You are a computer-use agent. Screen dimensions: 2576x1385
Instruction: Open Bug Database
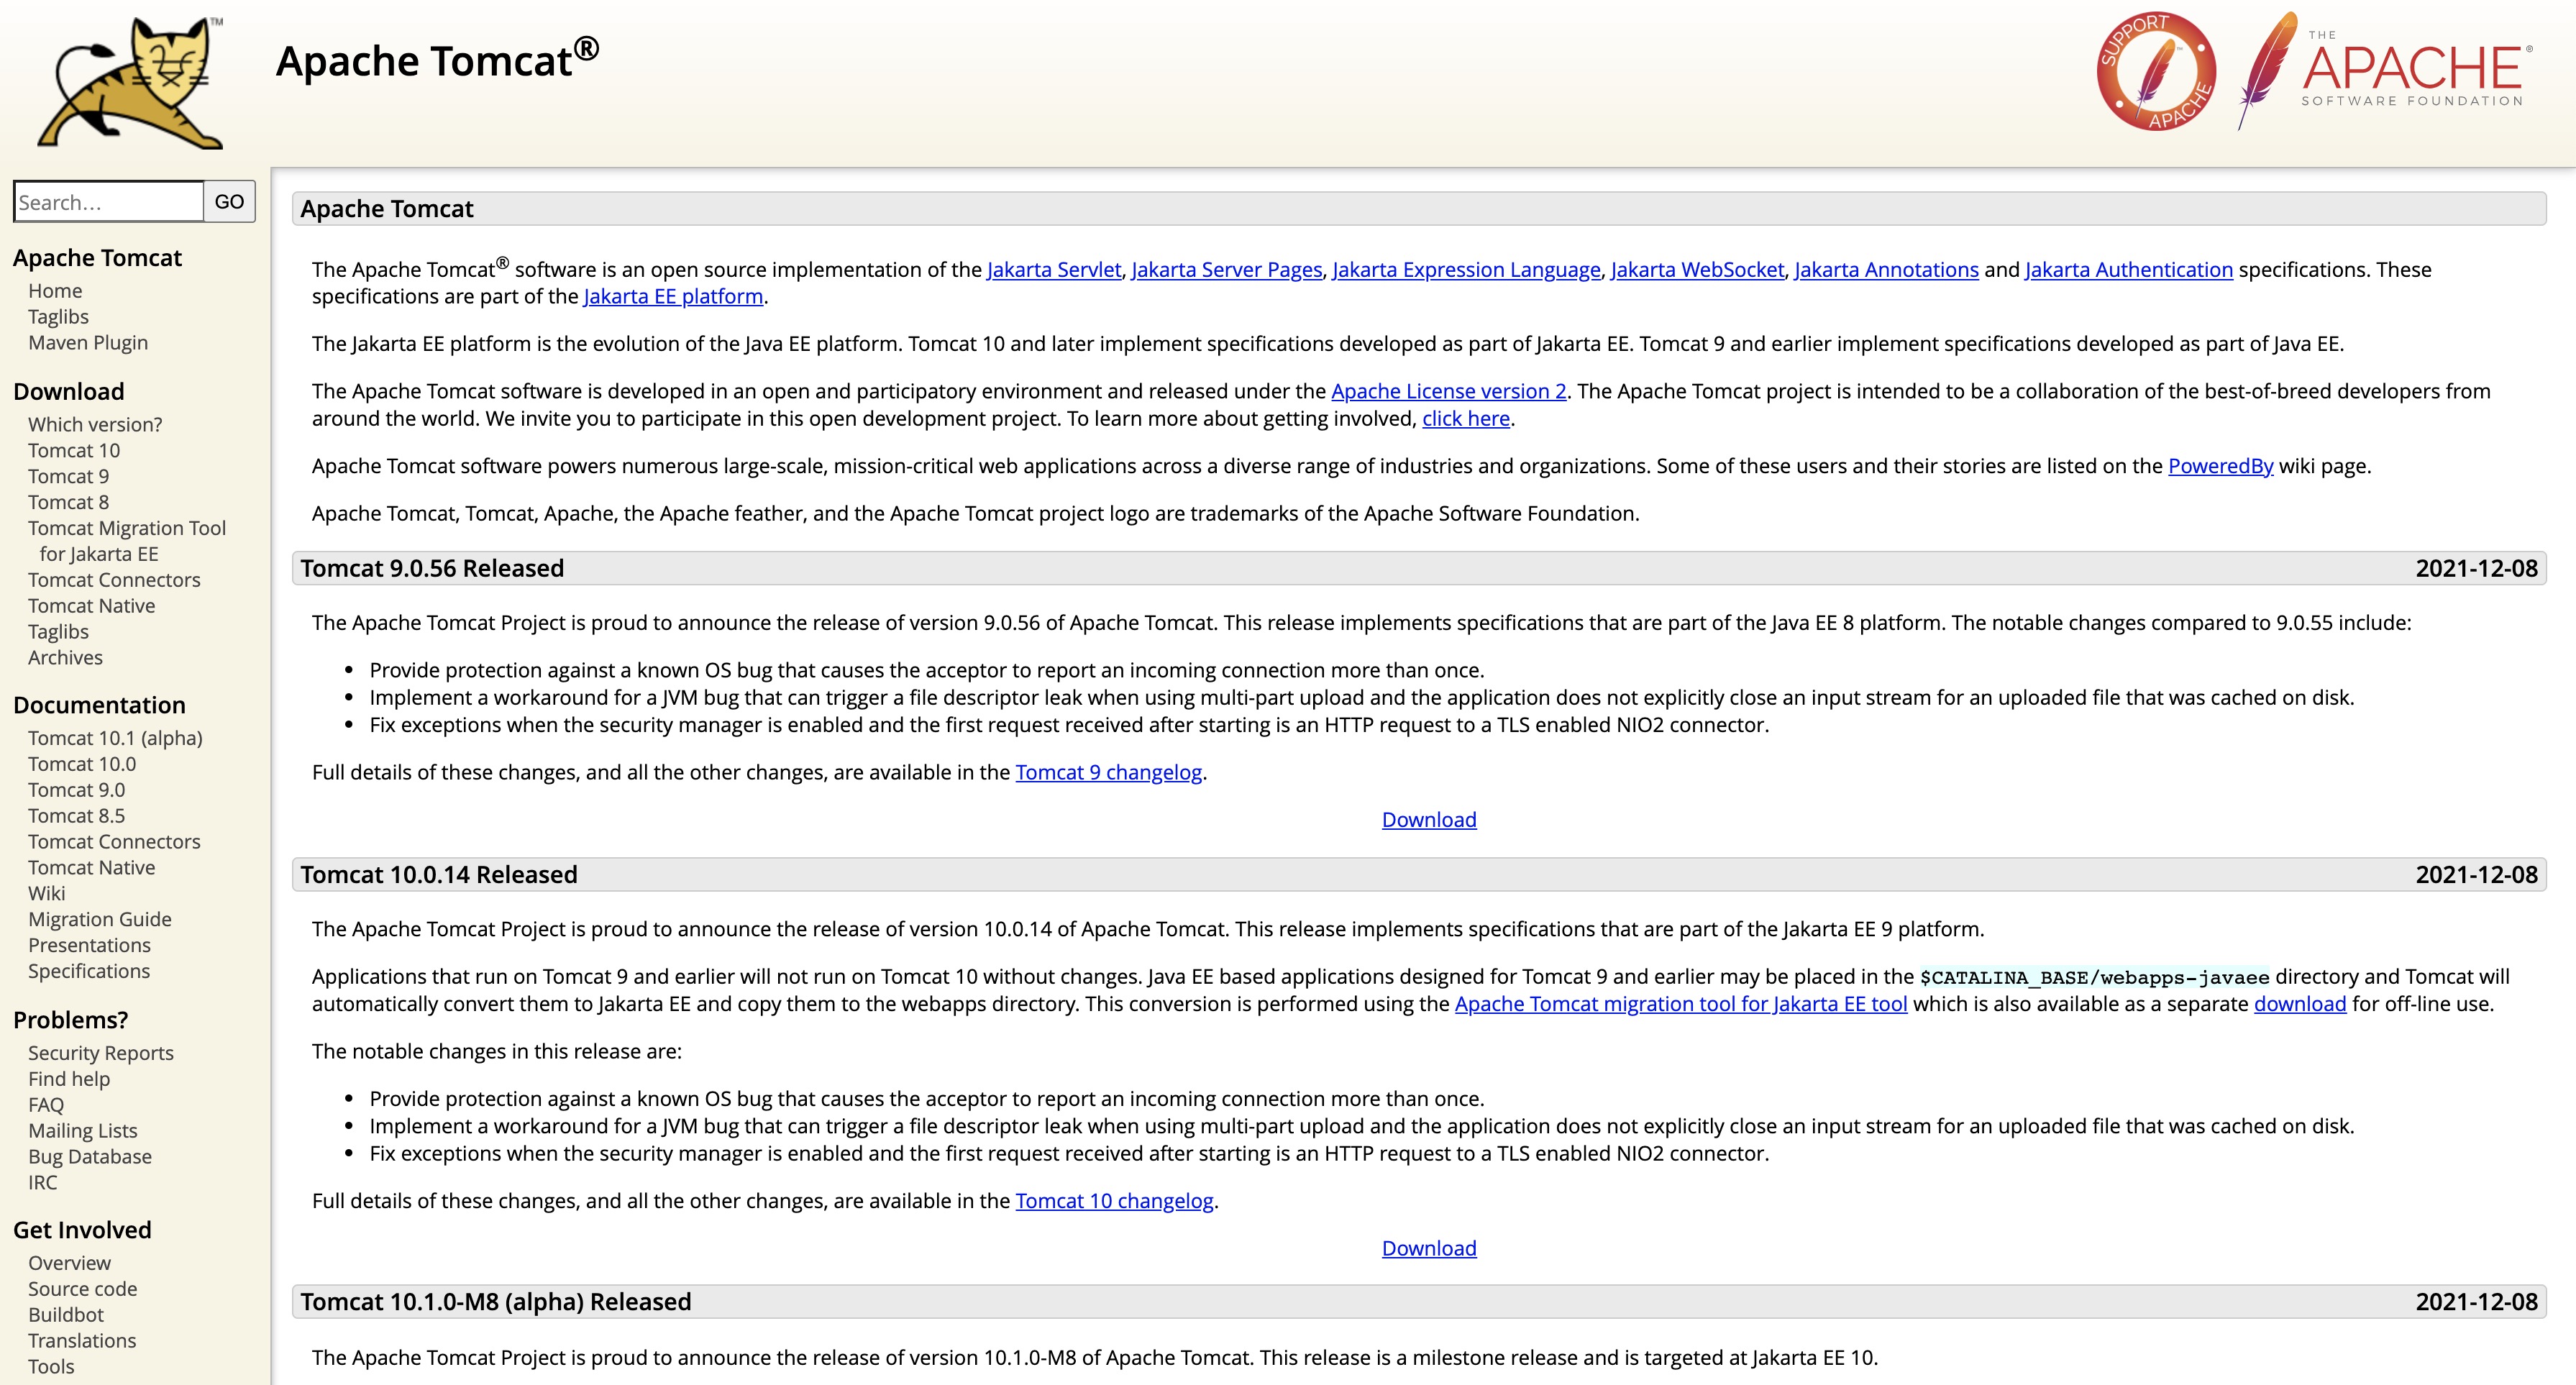tap(90, 1157)
